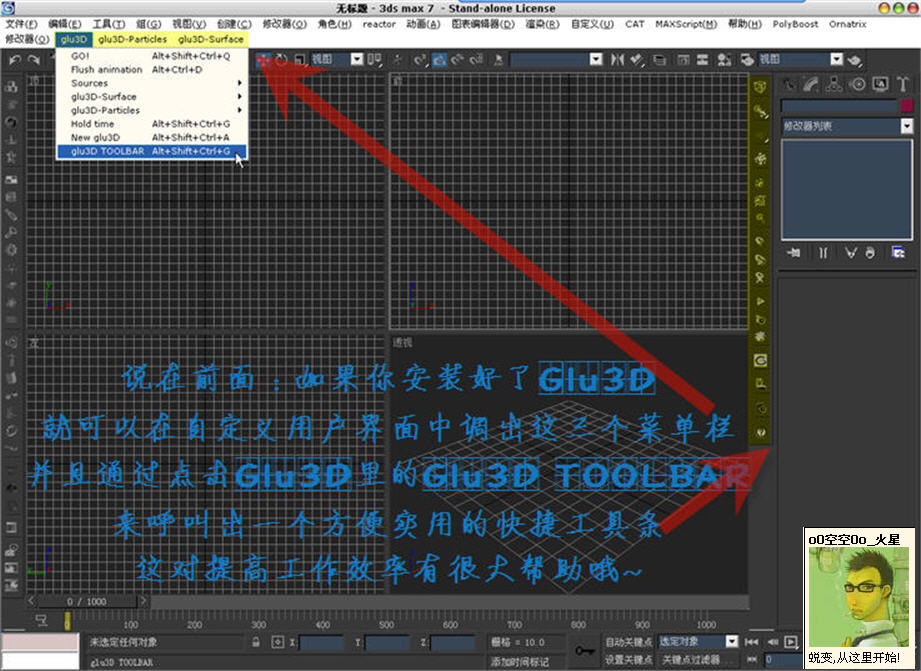This screenshot has width=921, height=671.
Task: Click the Redo arrow in the main toolbar
Action: pos(34,60)
